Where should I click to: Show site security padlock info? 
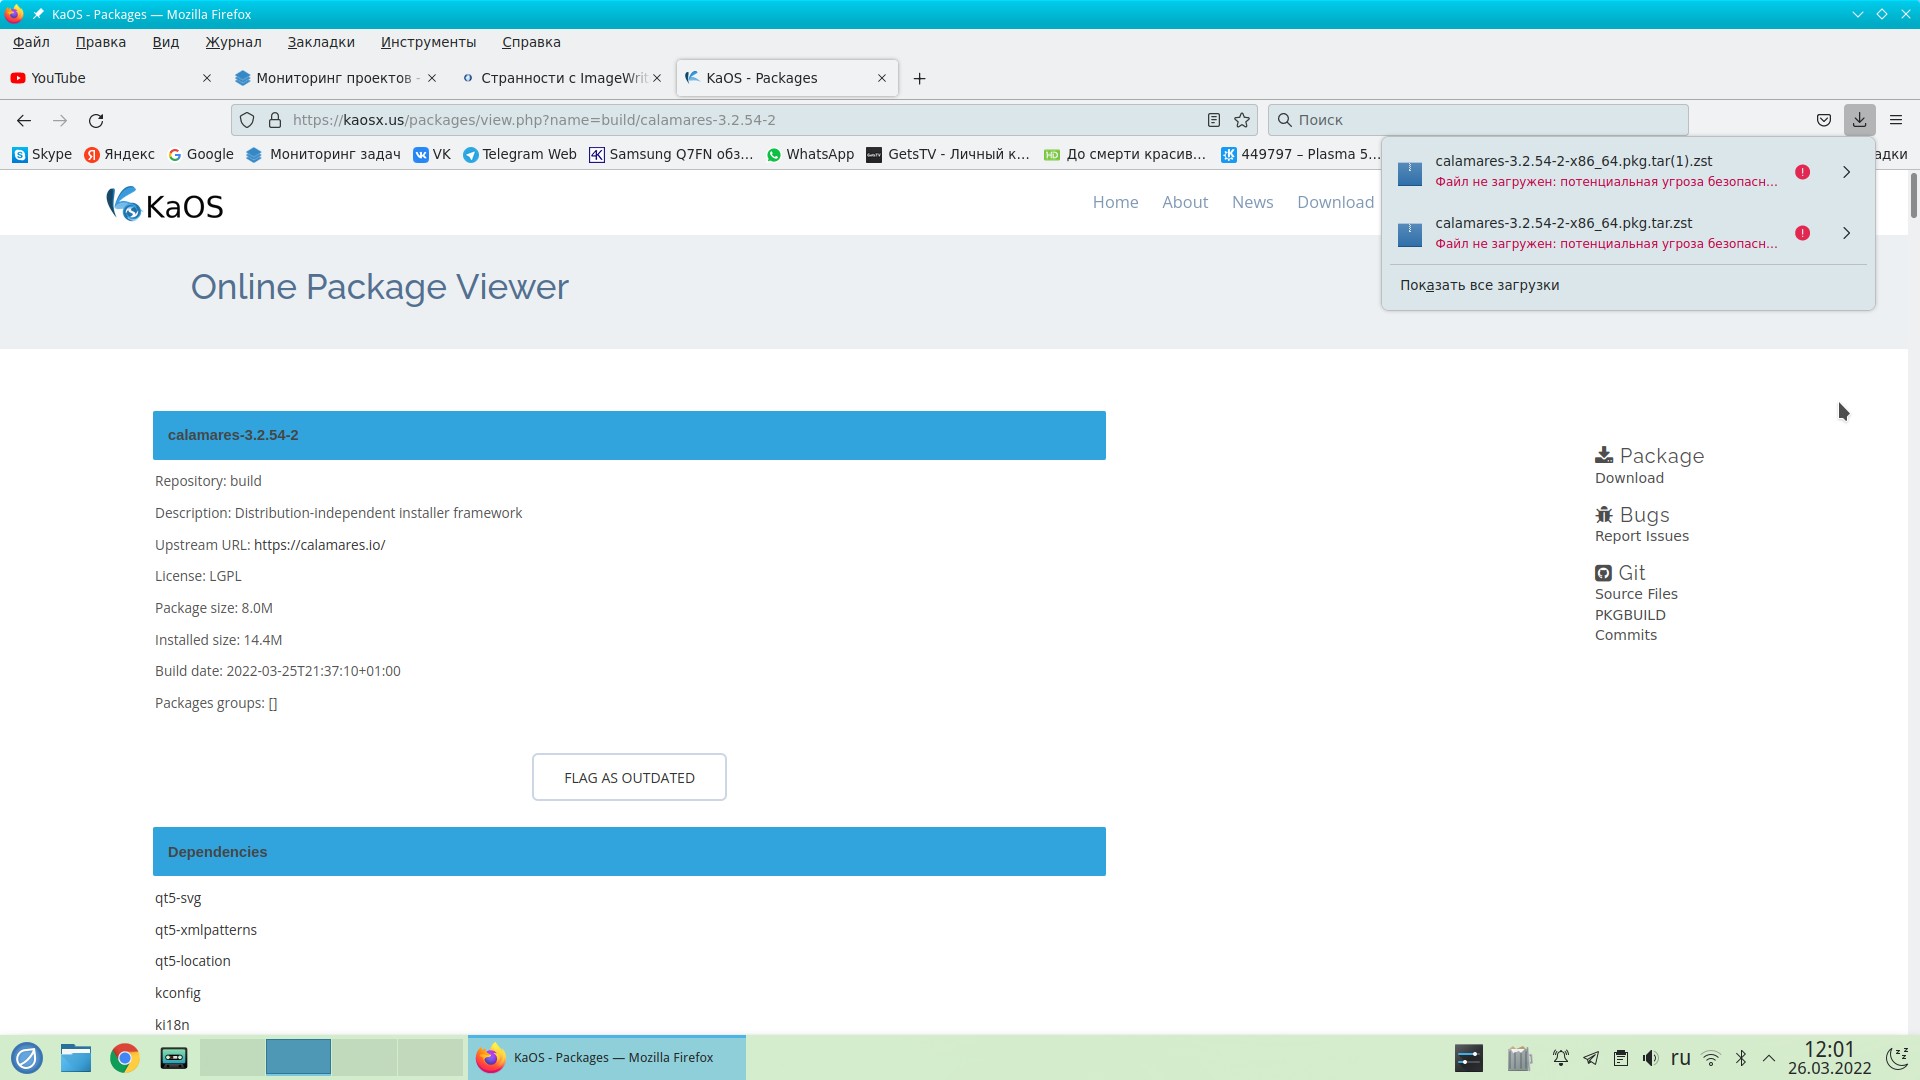coord(275,120)
